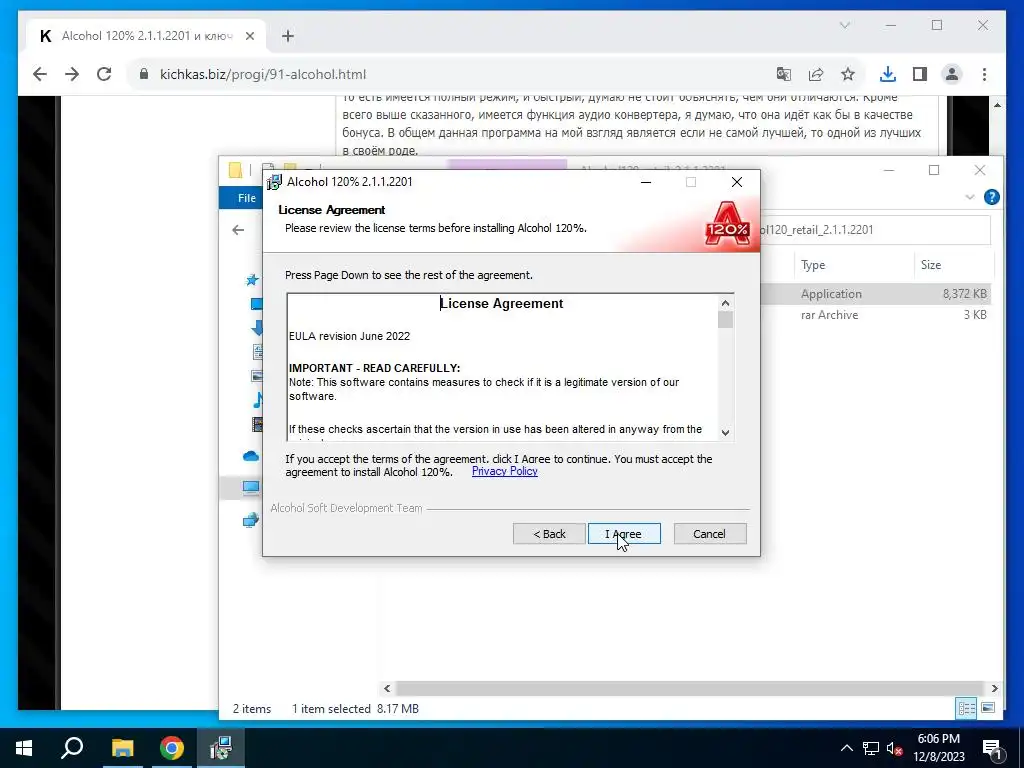Click the Explorer horizontal scrollbar track
The image size is (1024, 768).
coord(690,688)
